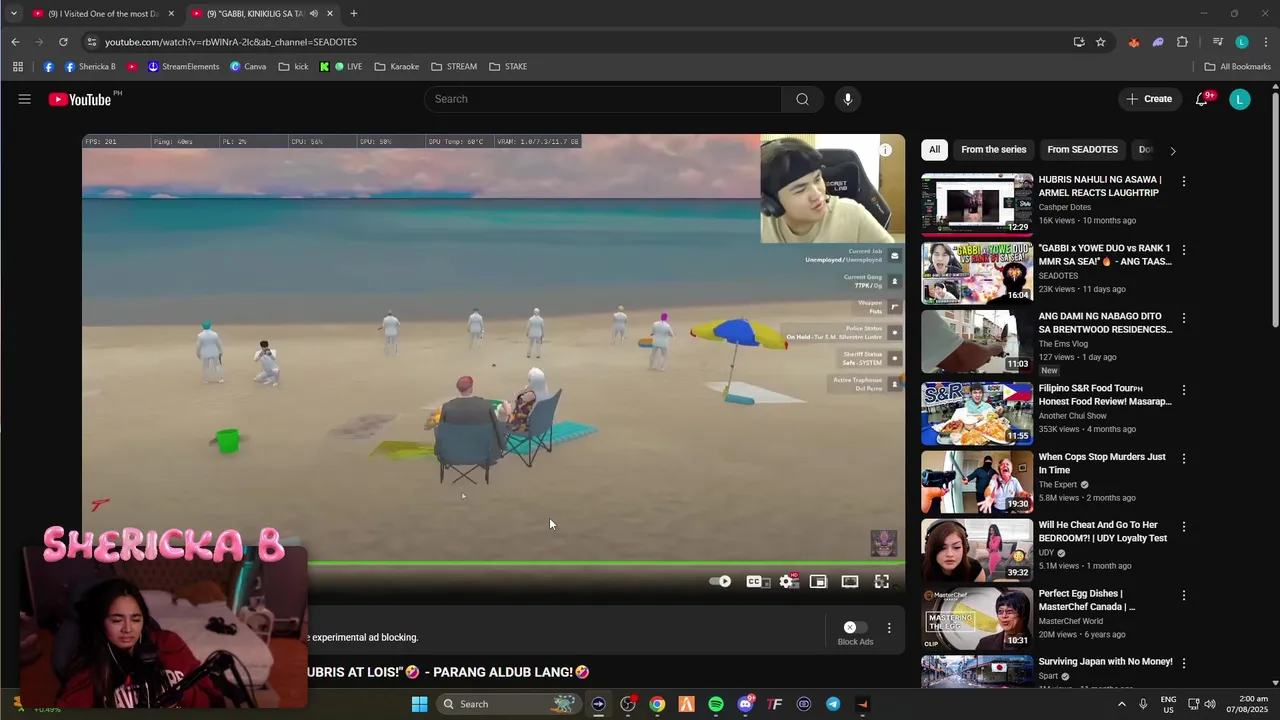
Task: Open video player settings gear
Action: (x=788, y=582)
